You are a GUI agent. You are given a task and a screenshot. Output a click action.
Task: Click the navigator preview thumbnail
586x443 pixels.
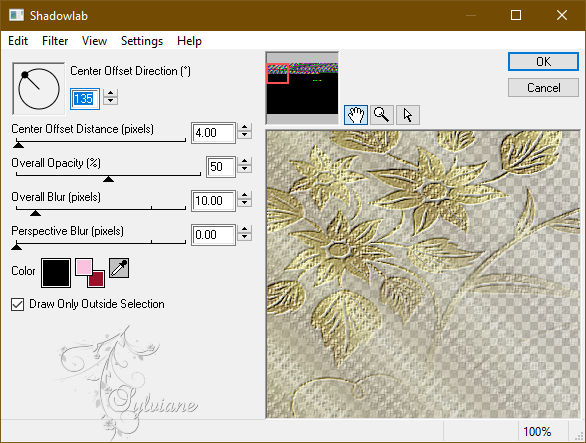(302, 88)
